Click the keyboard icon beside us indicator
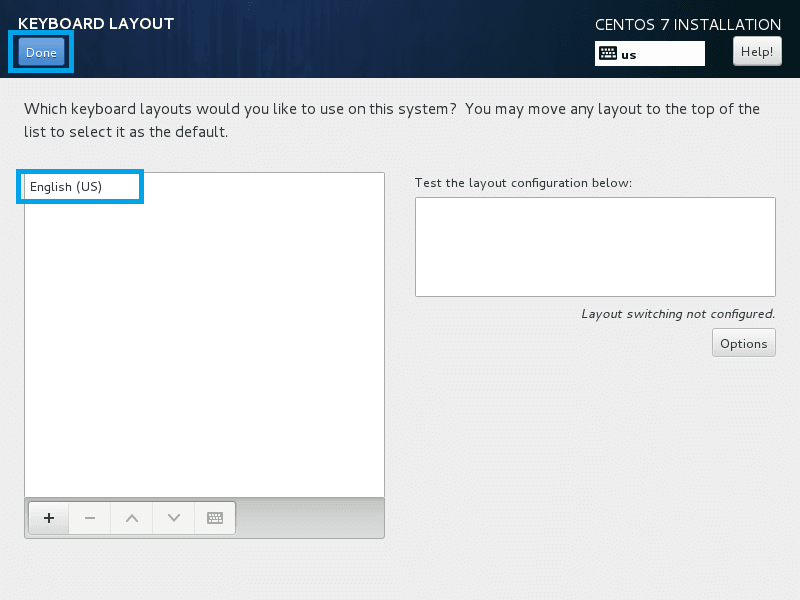Screen dimensions: 800x600 pos(608,53)
